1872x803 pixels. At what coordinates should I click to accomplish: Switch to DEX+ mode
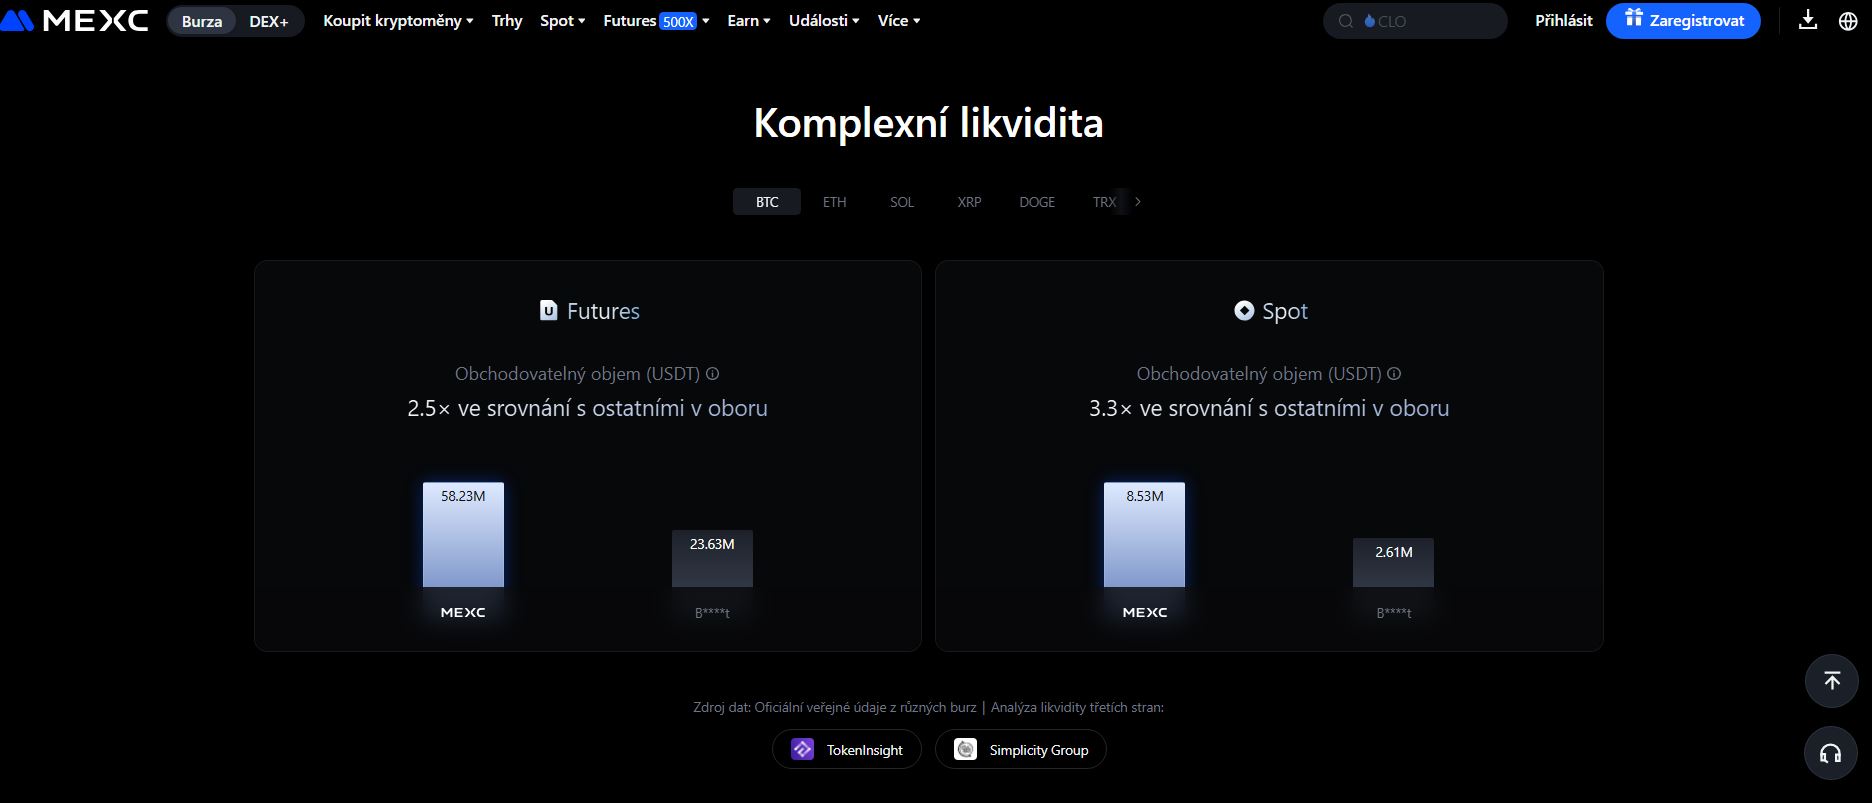click(269, 21)
